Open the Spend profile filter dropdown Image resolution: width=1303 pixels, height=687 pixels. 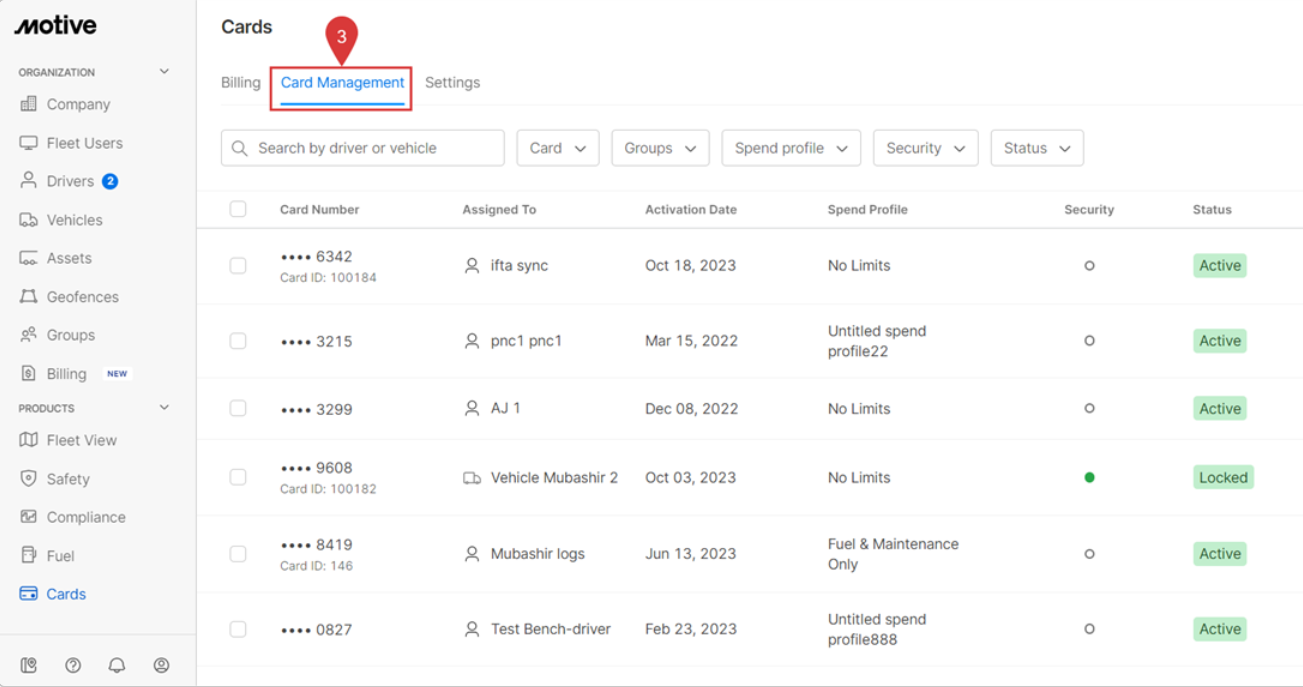pos(790,148)
